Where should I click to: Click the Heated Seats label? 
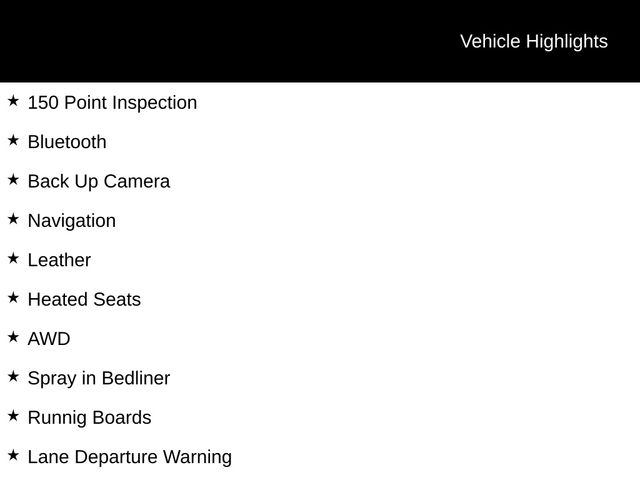tap(84, 300)
